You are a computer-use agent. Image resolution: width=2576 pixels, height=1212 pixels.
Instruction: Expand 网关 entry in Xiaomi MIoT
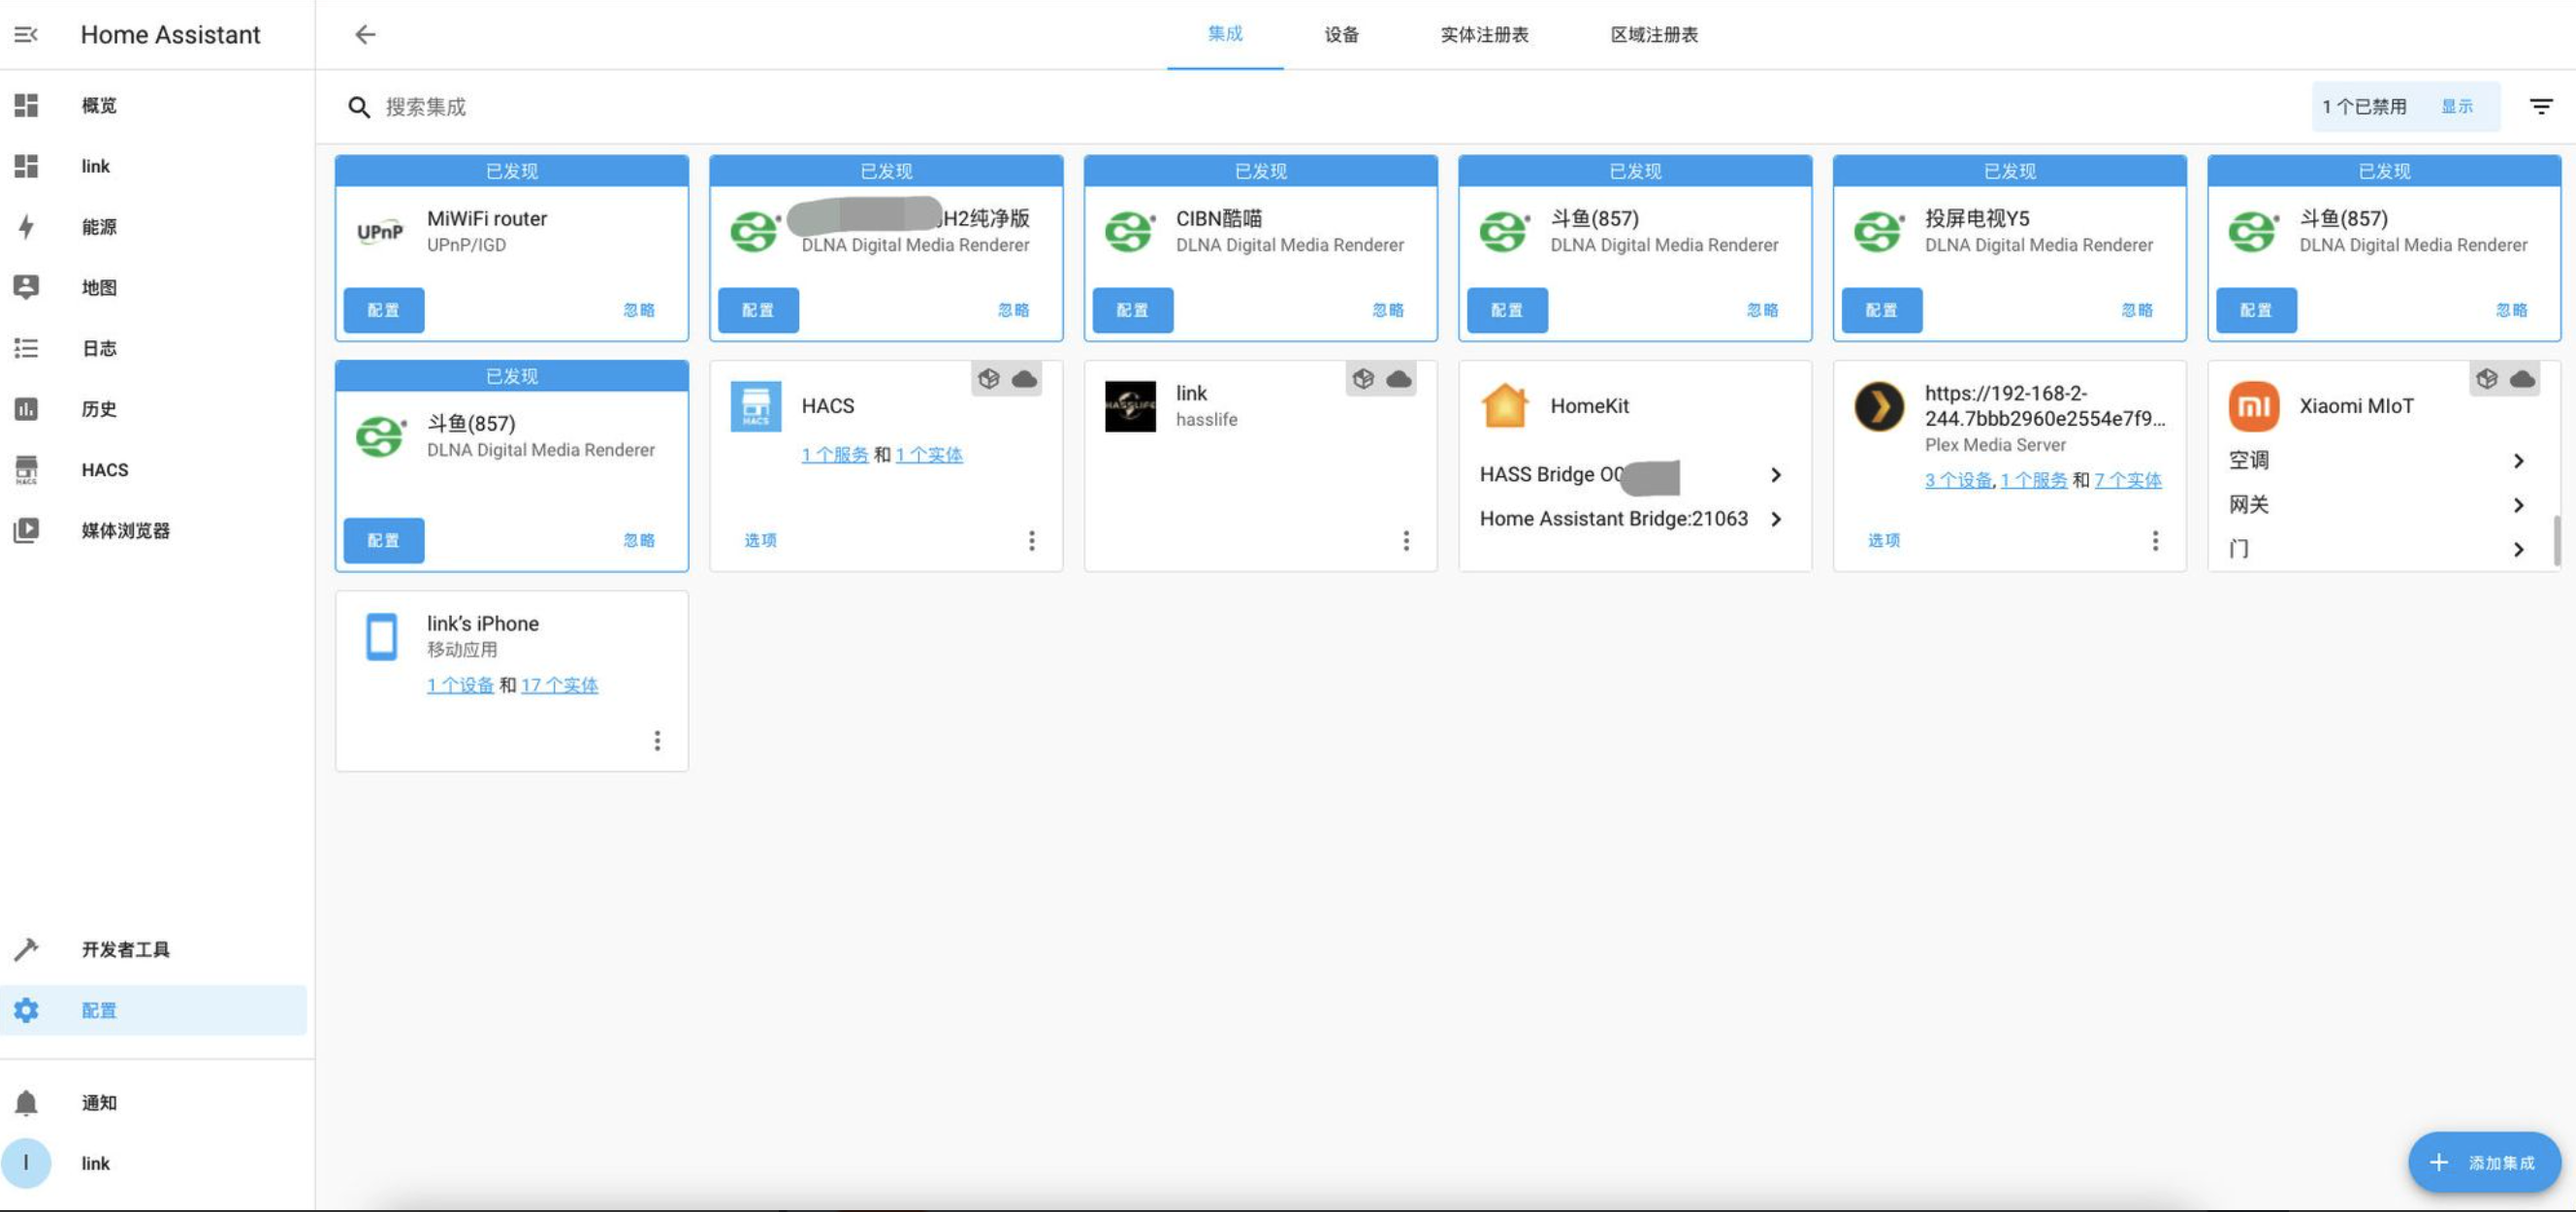click(x=2380, y=504)
